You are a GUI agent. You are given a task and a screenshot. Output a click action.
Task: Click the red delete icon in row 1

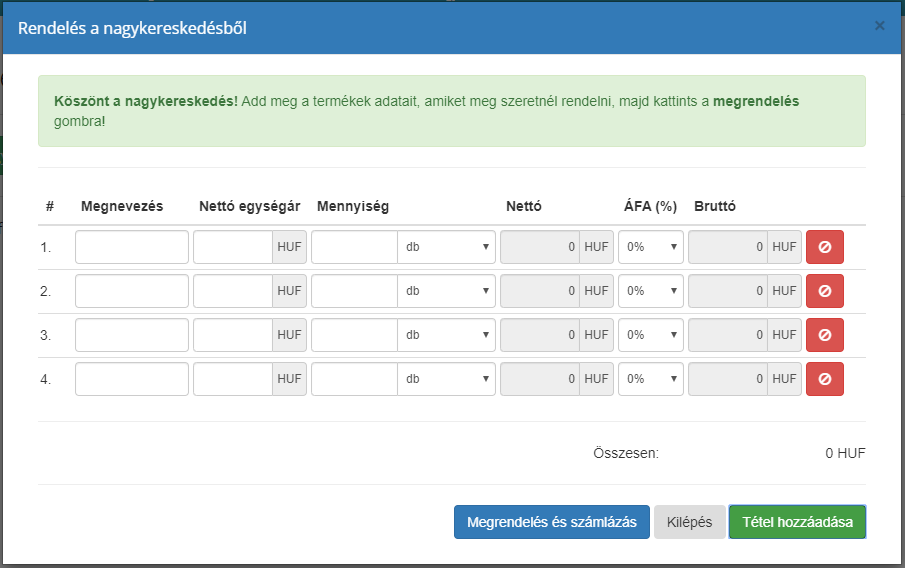coord(824,247)
